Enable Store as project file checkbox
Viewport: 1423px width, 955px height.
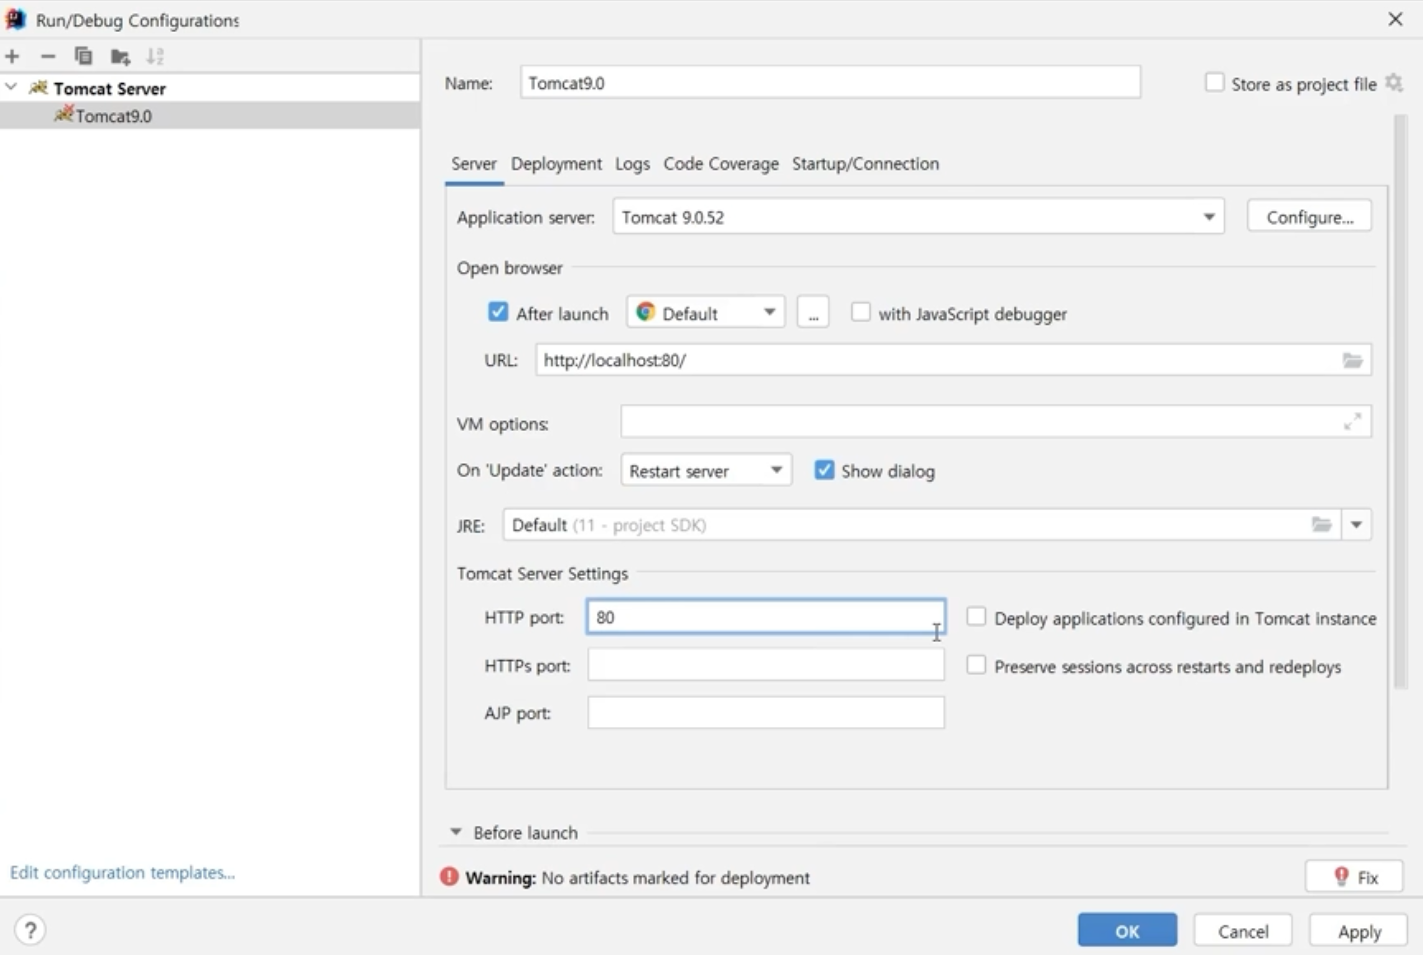click(1214, 83)
